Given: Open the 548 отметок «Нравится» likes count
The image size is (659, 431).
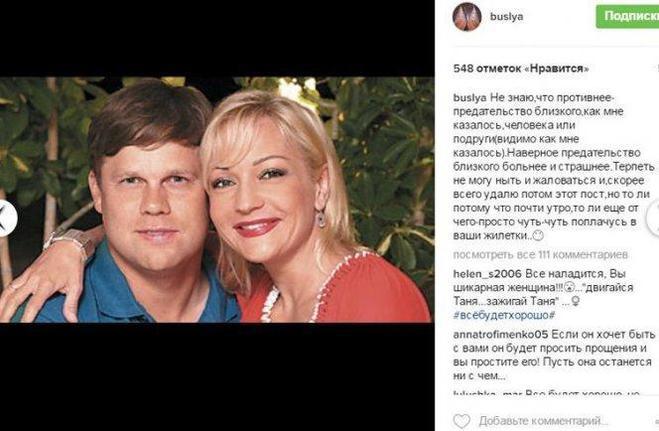Looking at the screenshot, I should 521,68.
